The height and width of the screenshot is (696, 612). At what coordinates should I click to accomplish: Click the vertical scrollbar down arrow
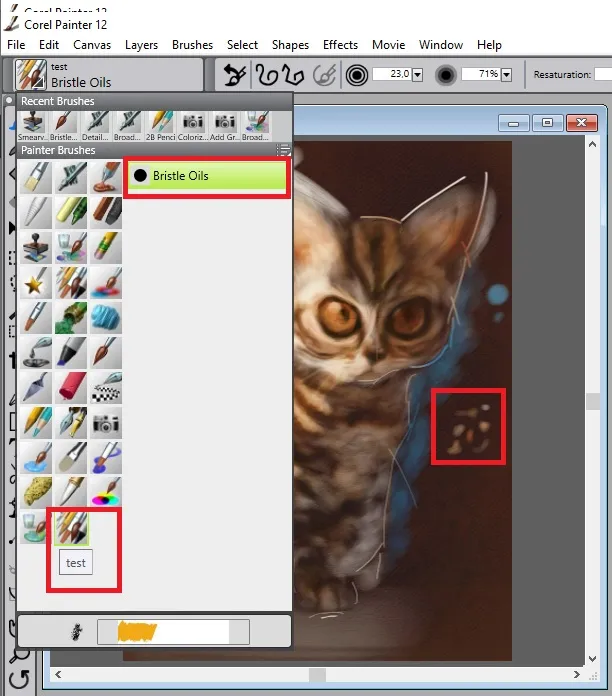[592, 658]
